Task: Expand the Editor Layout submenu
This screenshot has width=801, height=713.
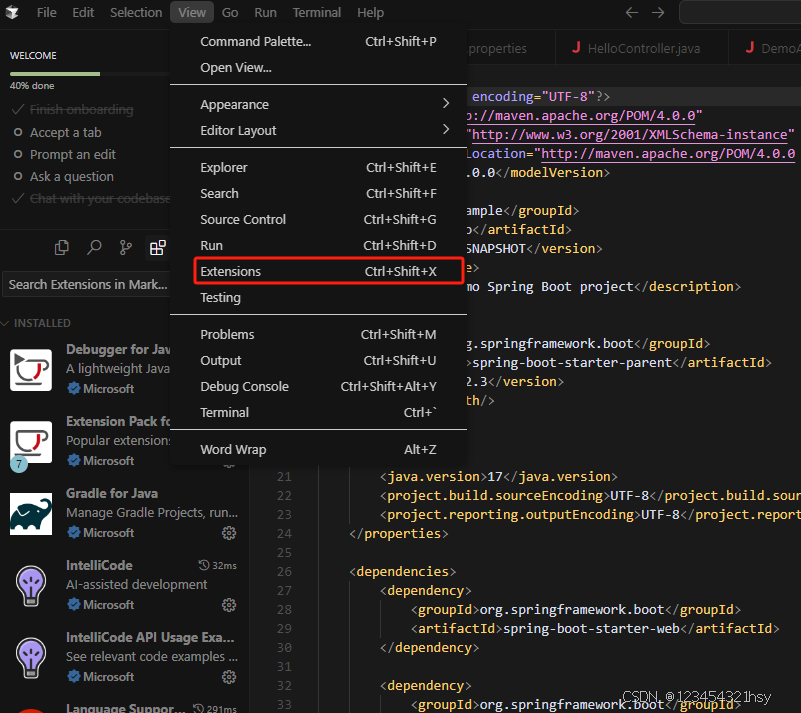Action: (x=318, y=130)
